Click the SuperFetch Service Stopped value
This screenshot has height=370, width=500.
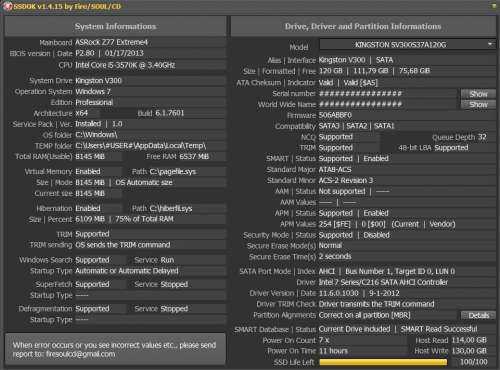pyautogui.click(x=174, y=284)
